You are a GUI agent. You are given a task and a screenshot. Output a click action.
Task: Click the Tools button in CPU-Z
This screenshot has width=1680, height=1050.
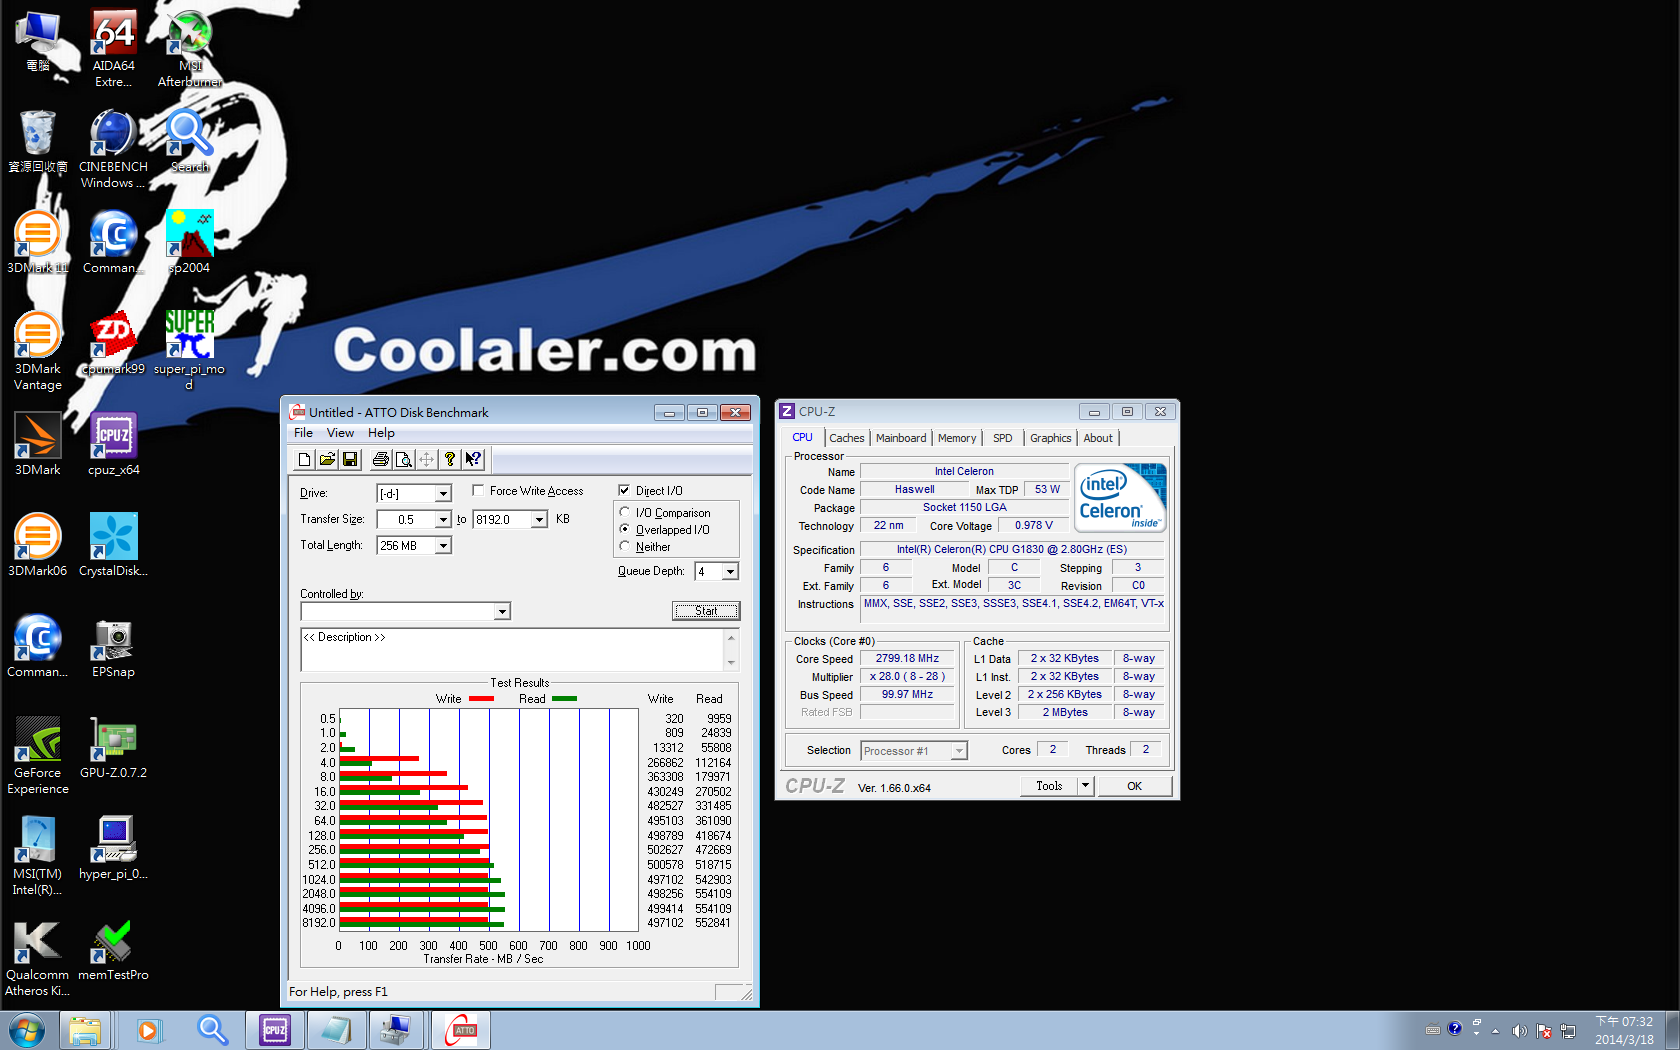pos(1049,786)
